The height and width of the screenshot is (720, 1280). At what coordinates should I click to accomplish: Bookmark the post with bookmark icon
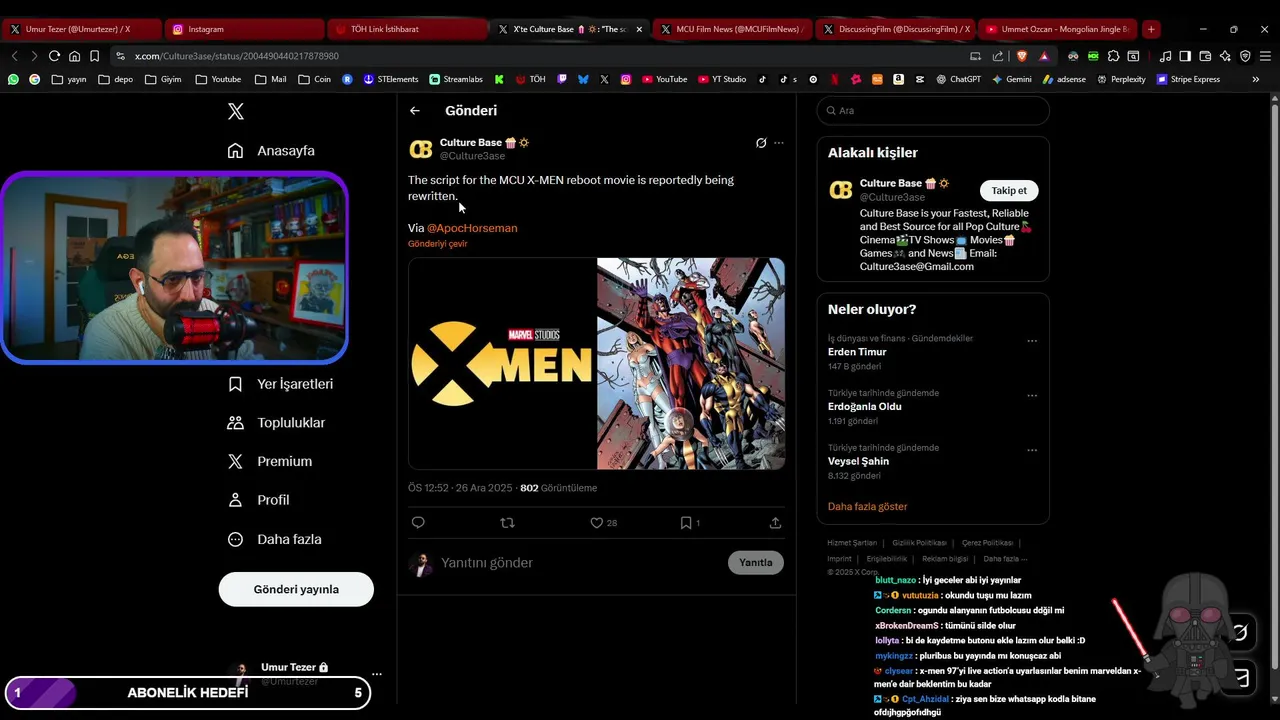[686, 523]
